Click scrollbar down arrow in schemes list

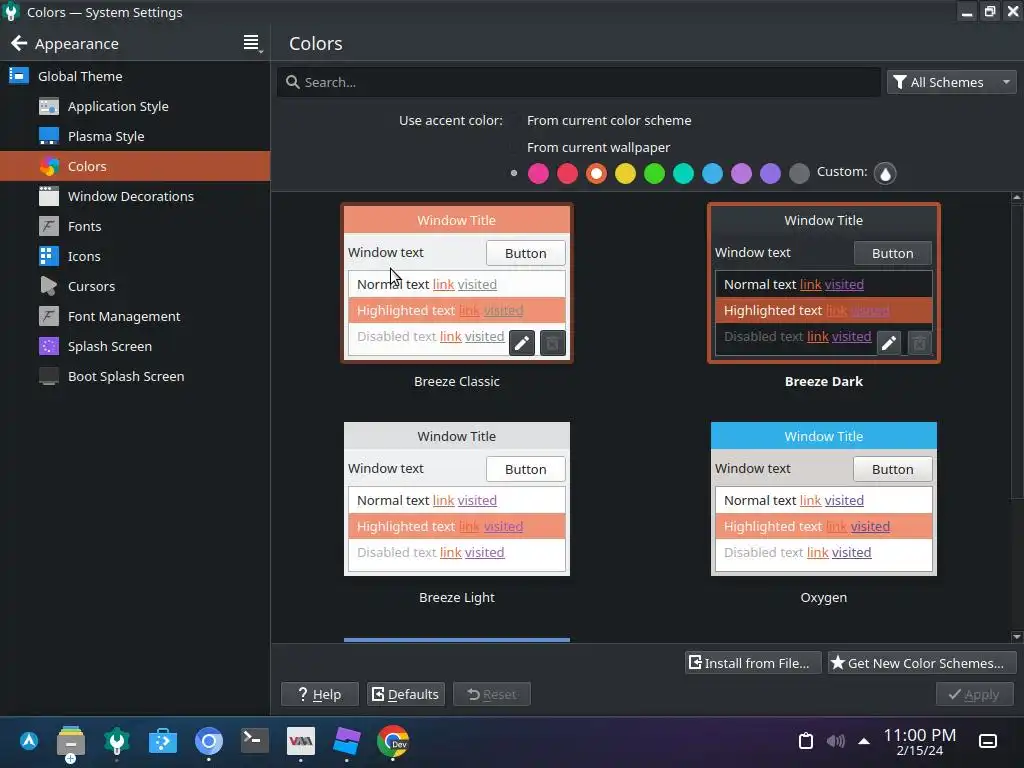tap(1016, 636)
